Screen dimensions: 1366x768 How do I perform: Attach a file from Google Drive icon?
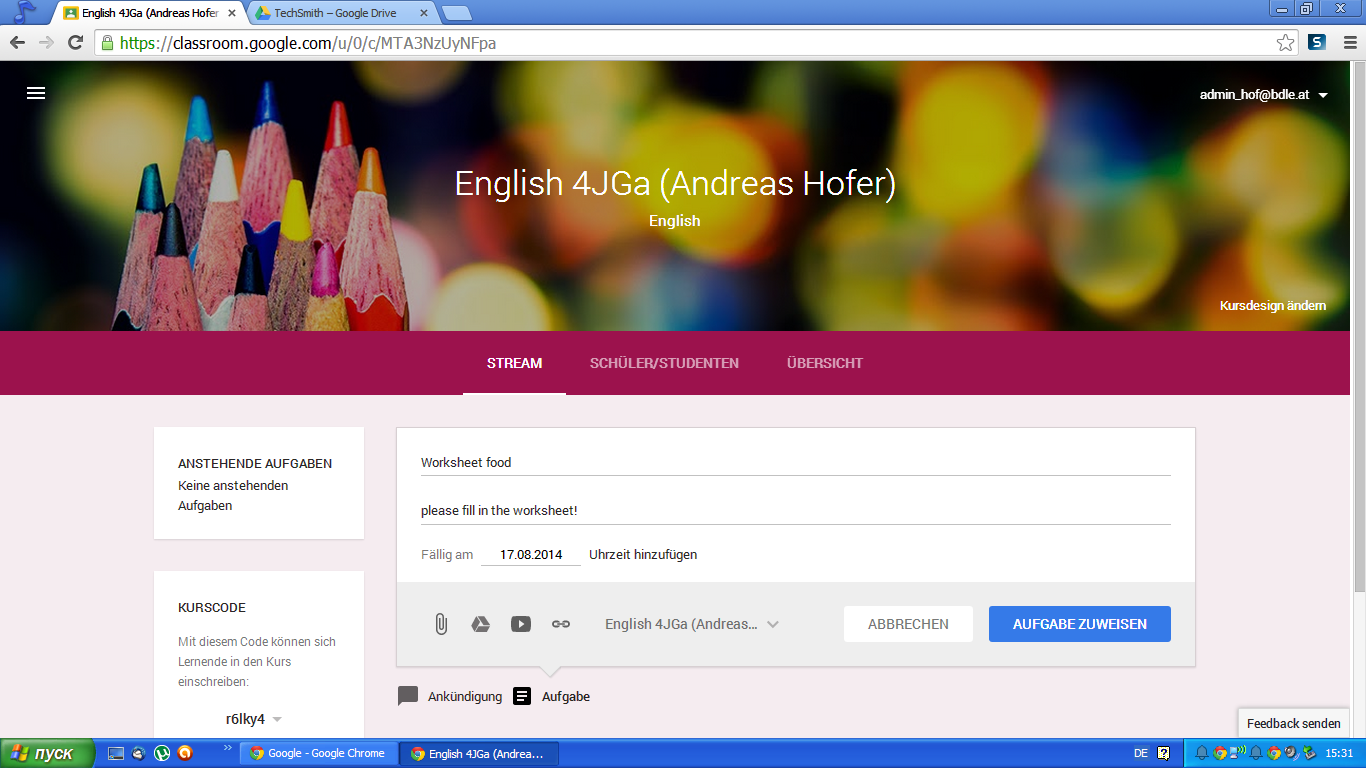pos(481,624)
